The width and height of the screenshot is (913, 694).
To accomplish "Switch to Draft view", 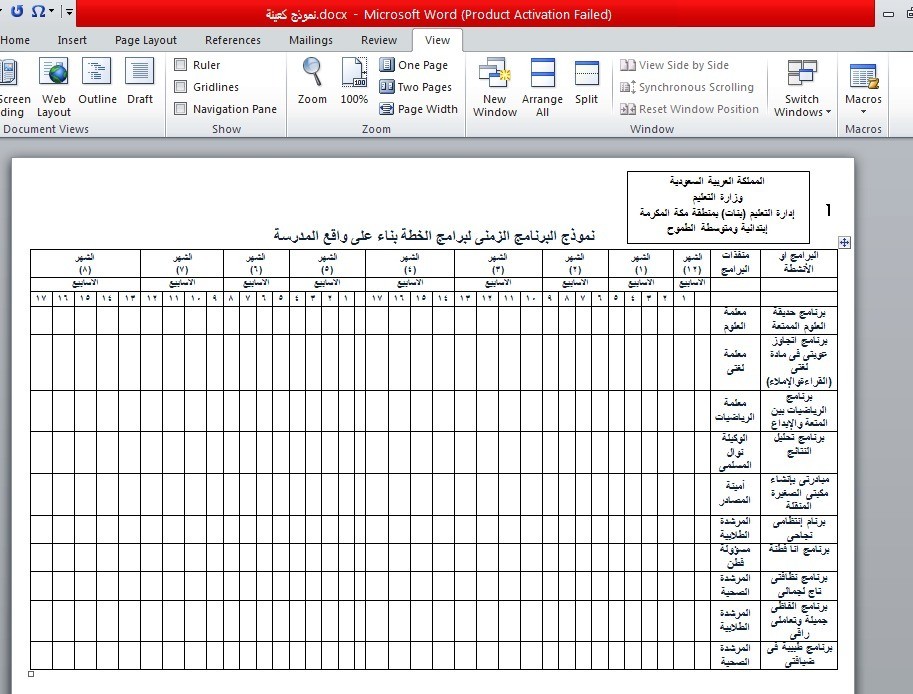I will tap(140, 82).
